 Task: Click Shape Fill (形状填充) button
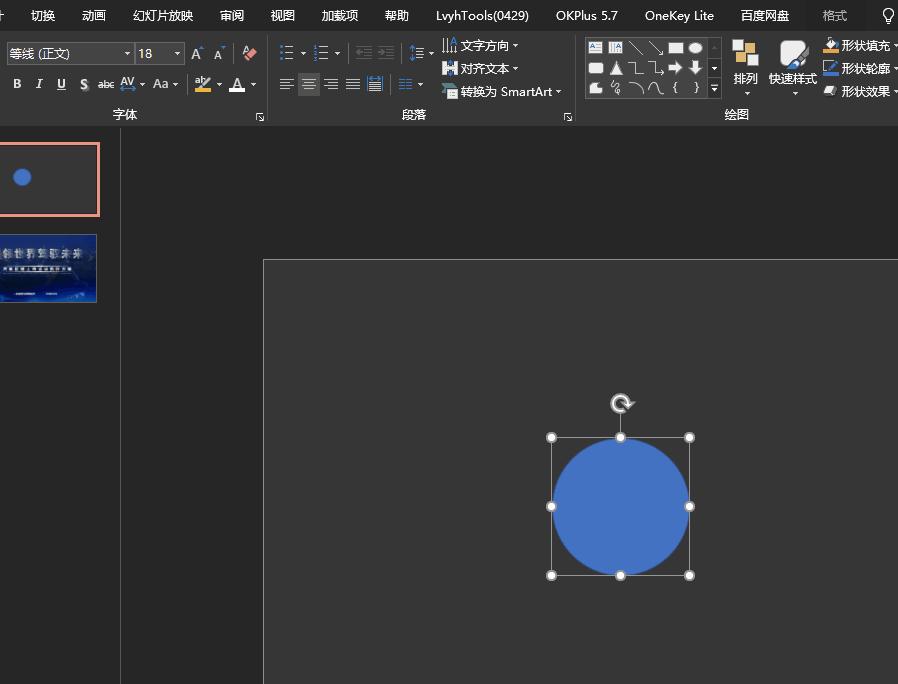pyautogui.click(x=858, y=45)
